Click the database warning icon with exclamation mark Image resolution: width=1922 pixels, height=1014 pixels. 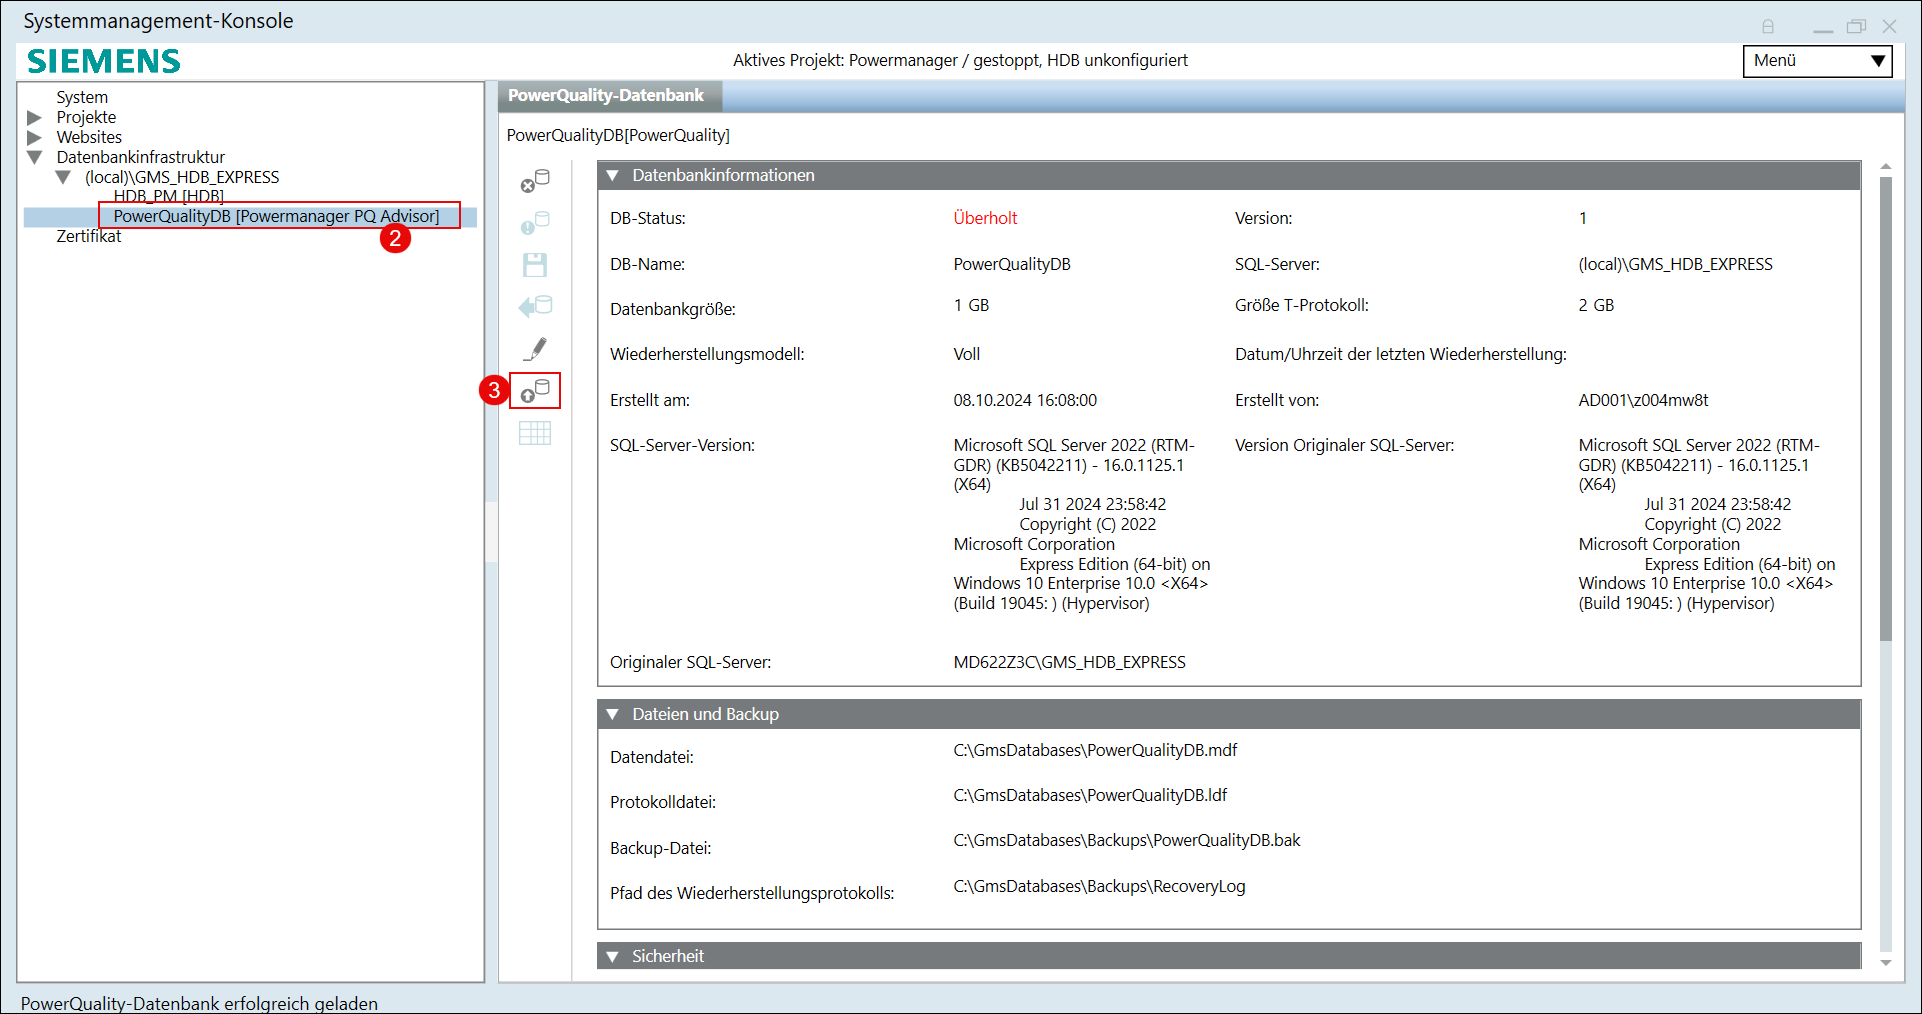pos(535,223)
